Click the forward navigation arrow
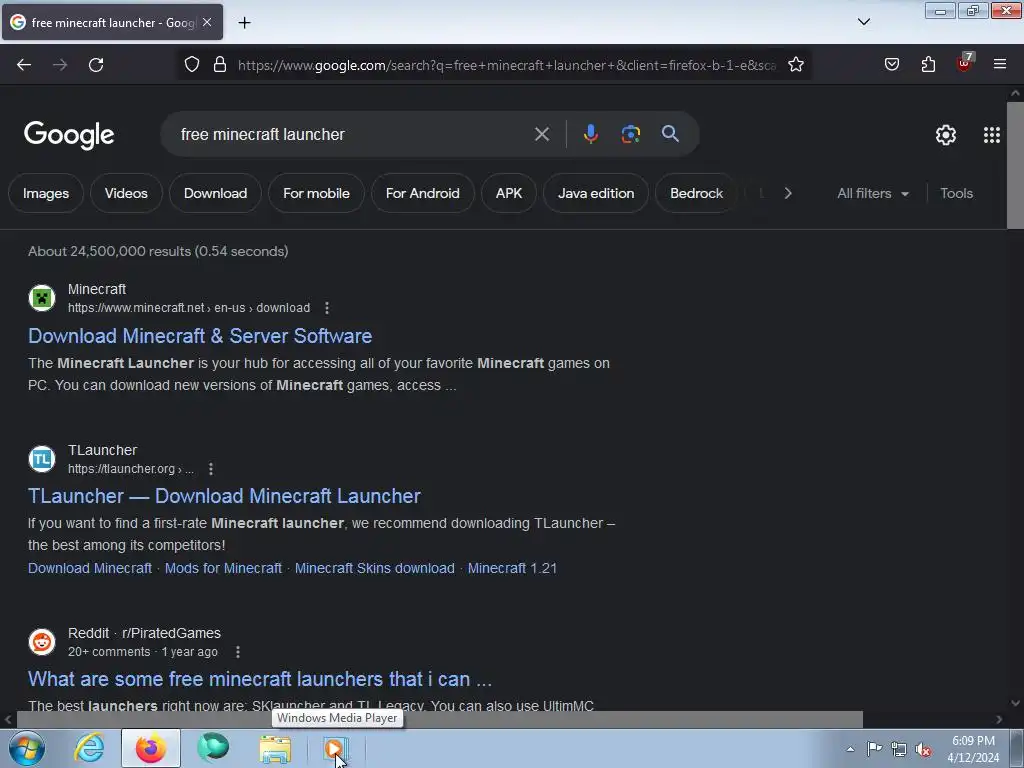1024x768 pixels. [x=60, y=65]
